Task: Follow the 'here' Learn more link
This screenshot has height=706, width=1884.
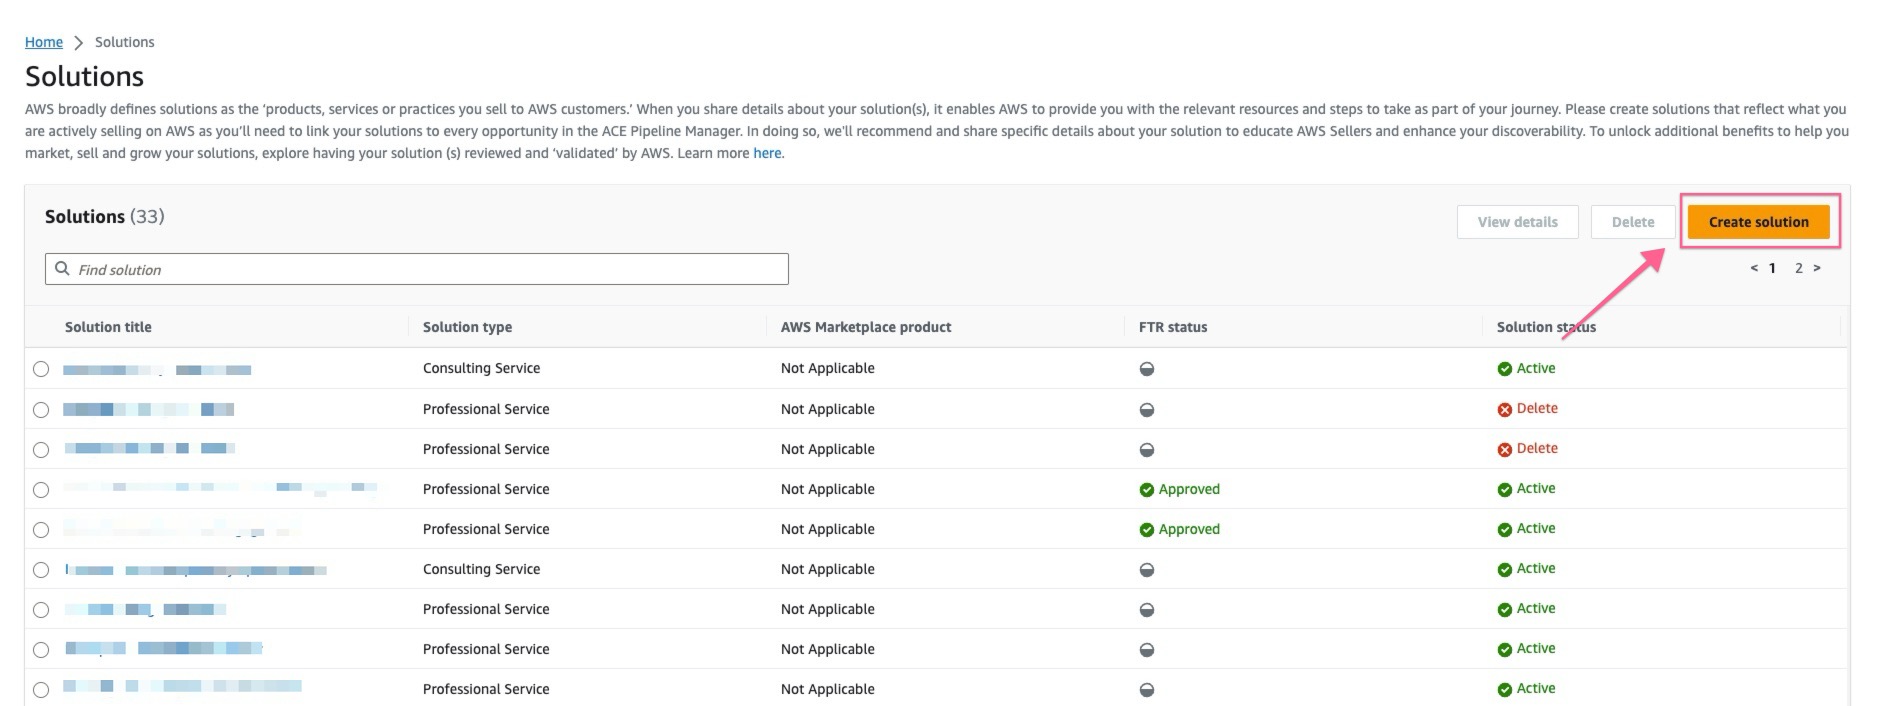Action: (x=767, y=153)
